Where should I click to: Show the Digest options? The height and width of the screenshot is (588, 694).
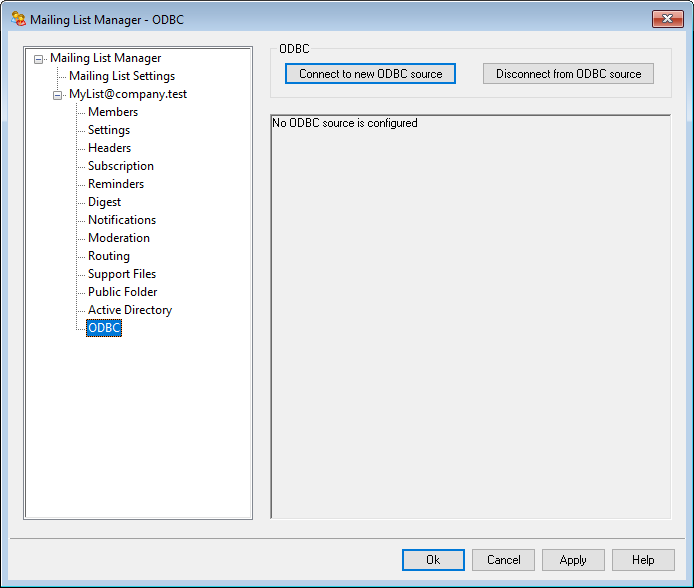pyautogui.click(x=104, y=202)
